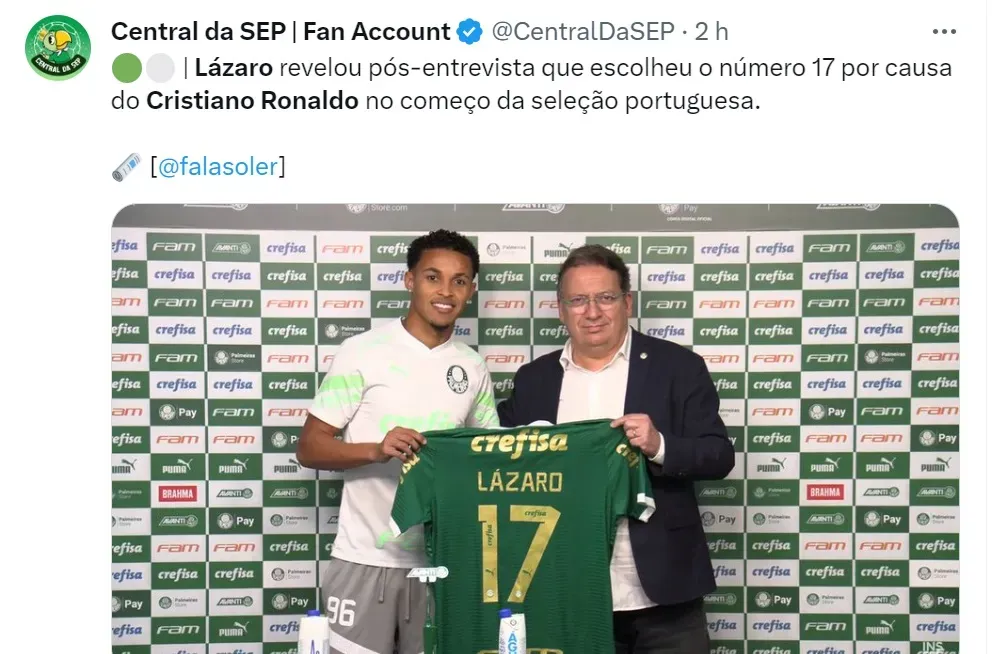Open the @CentralDaSEP handle link
This screenshot has height=654, width=1001.
pyautogui.click(x=582, y=31)
